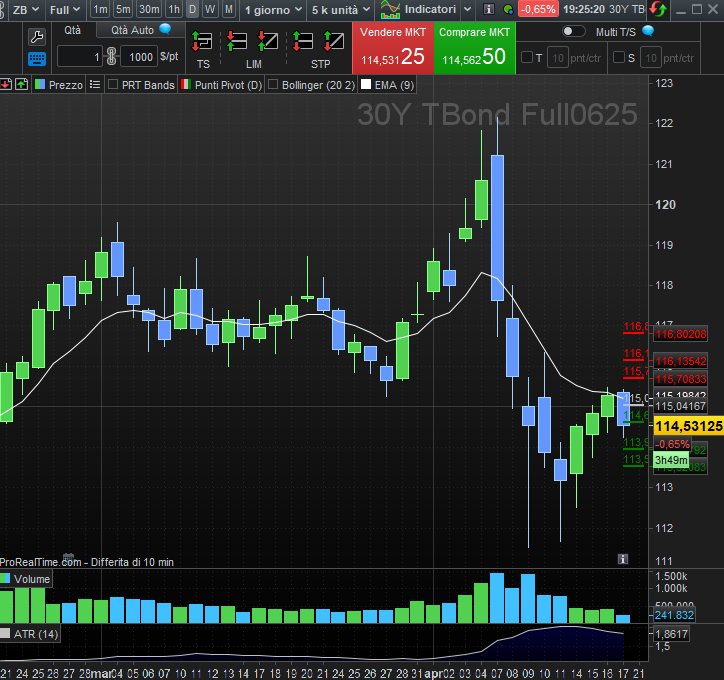Toggle the Bollinger (20 2) checkbox

(x=274, y=85)
